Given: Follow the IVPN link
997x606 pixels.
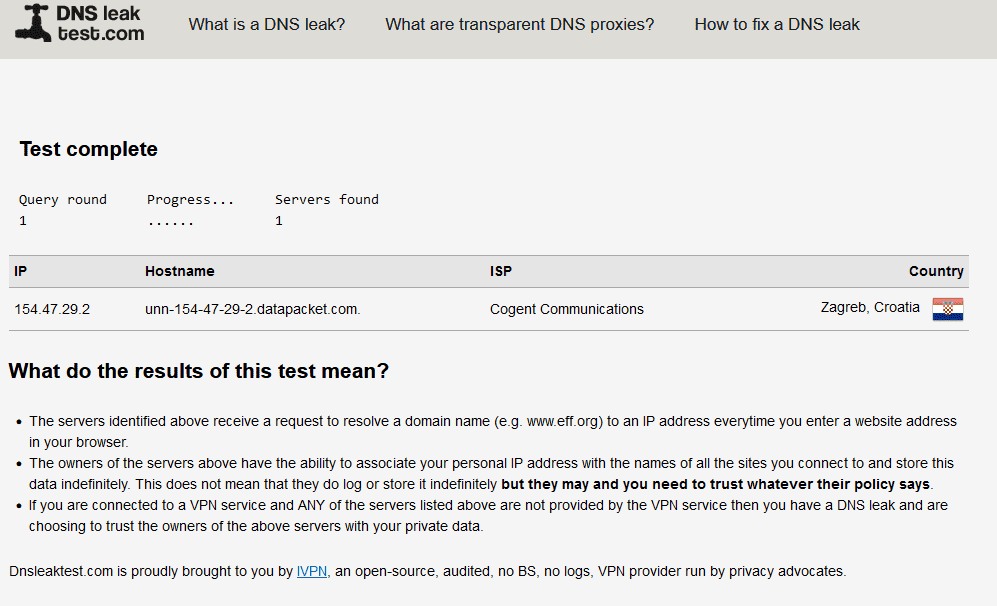Looking at the screenshot, I should (312, 571).
